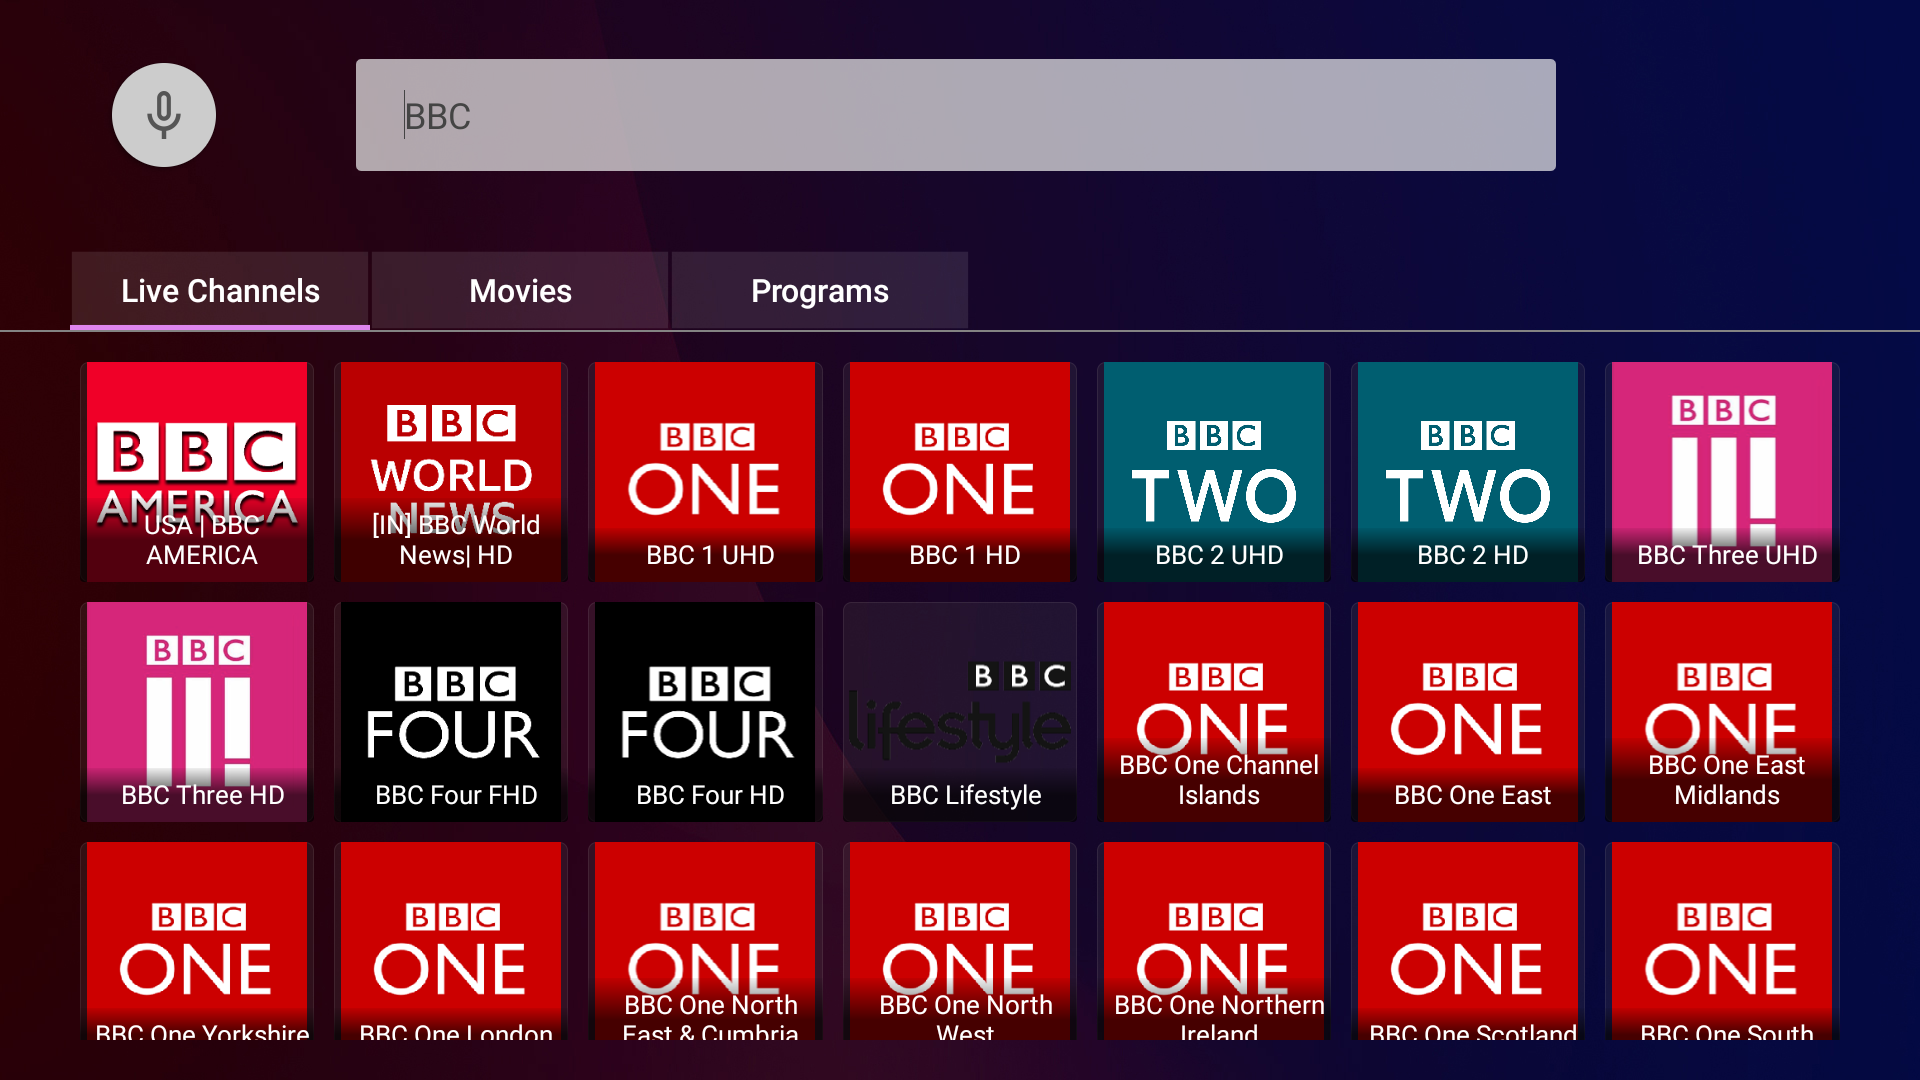Image resolution: width=1920 pixels, height=1080 pixels.
Task: Select the BBC 1 UHD channel
Action: [705, 472]
